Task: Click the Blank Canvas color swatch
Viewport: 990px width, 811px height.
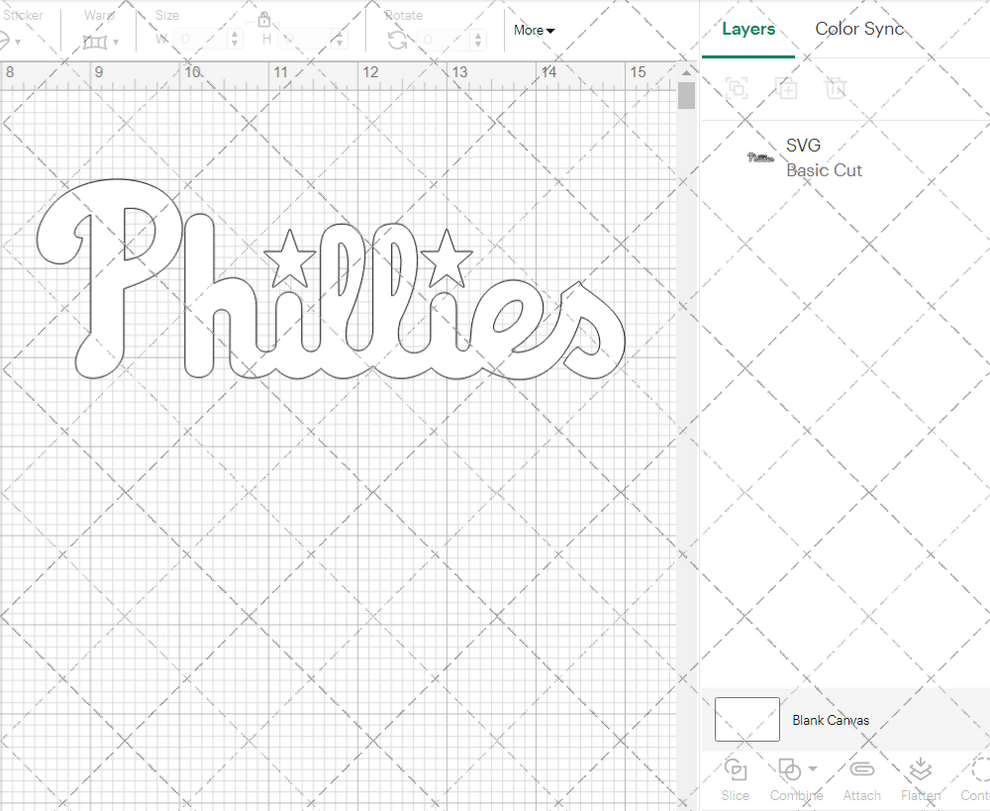Action: tap(746, 718)
